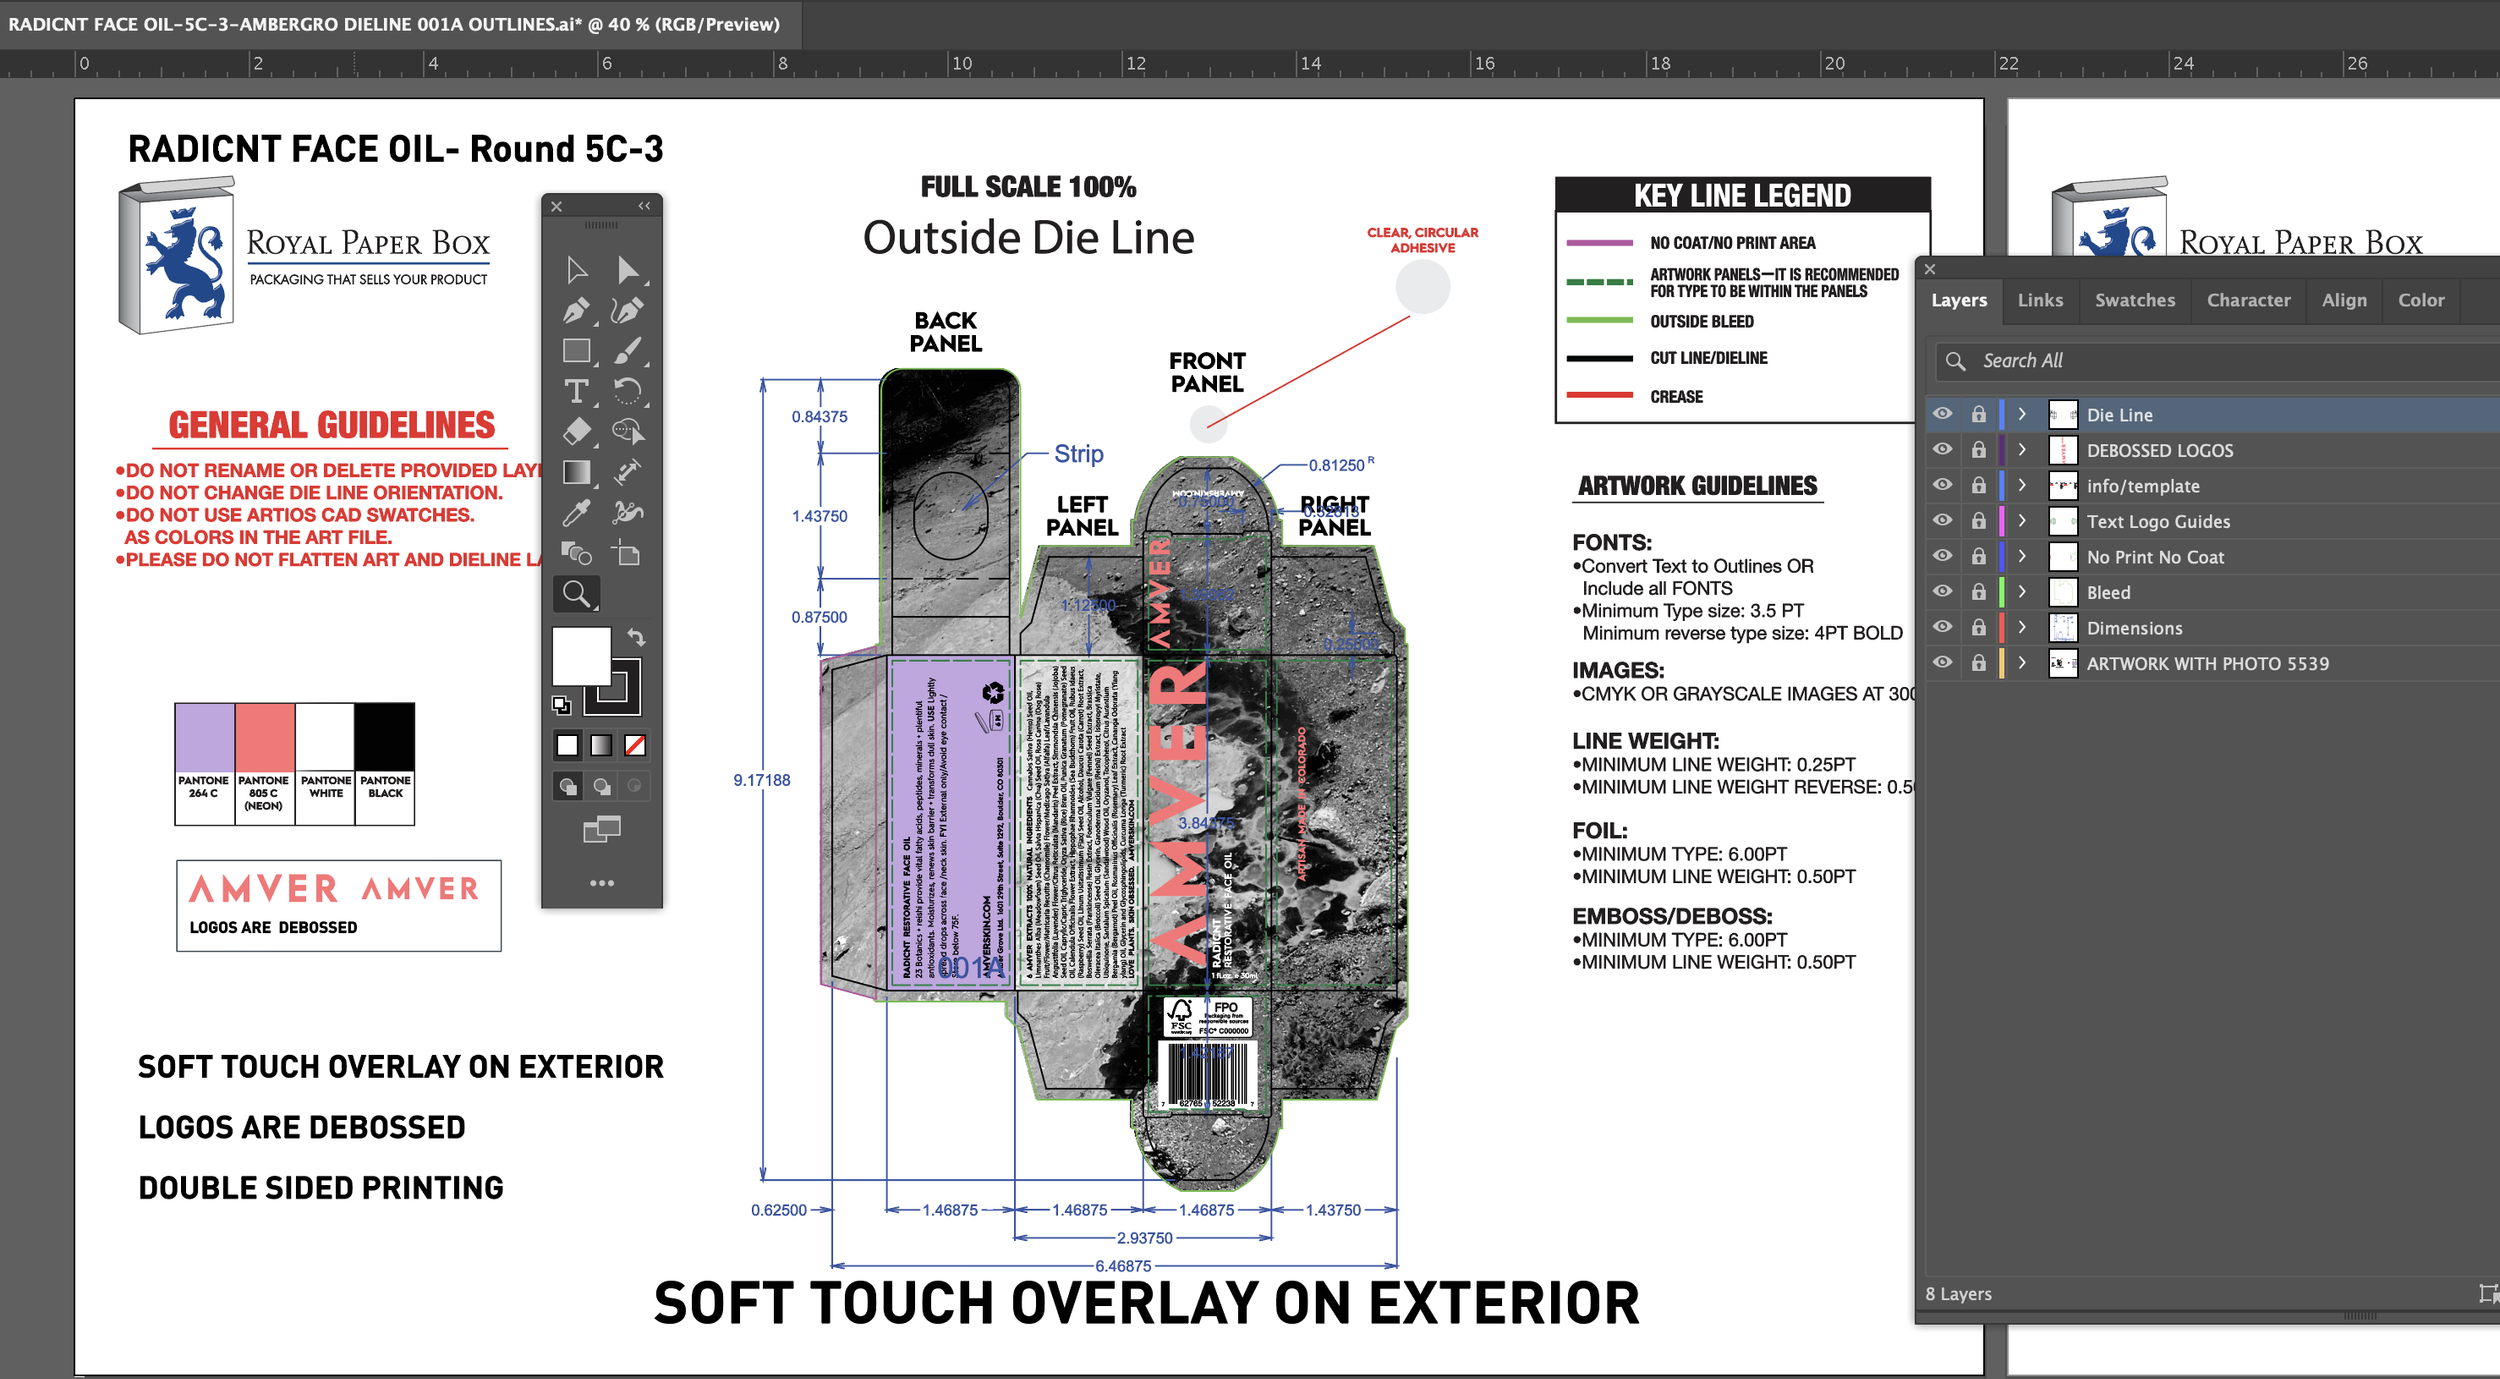The width and height of the screenshot is (2500, 1379).
Task: Click the Dimensions layer thumbnail
Action: pos(2063,627)
